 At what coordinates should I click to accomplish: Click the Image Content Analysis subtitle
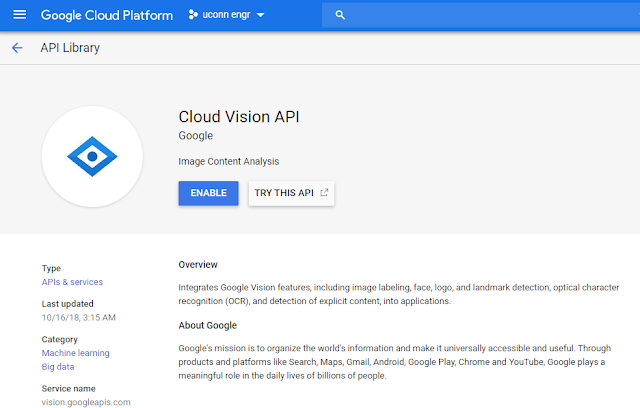click(229, 161)
